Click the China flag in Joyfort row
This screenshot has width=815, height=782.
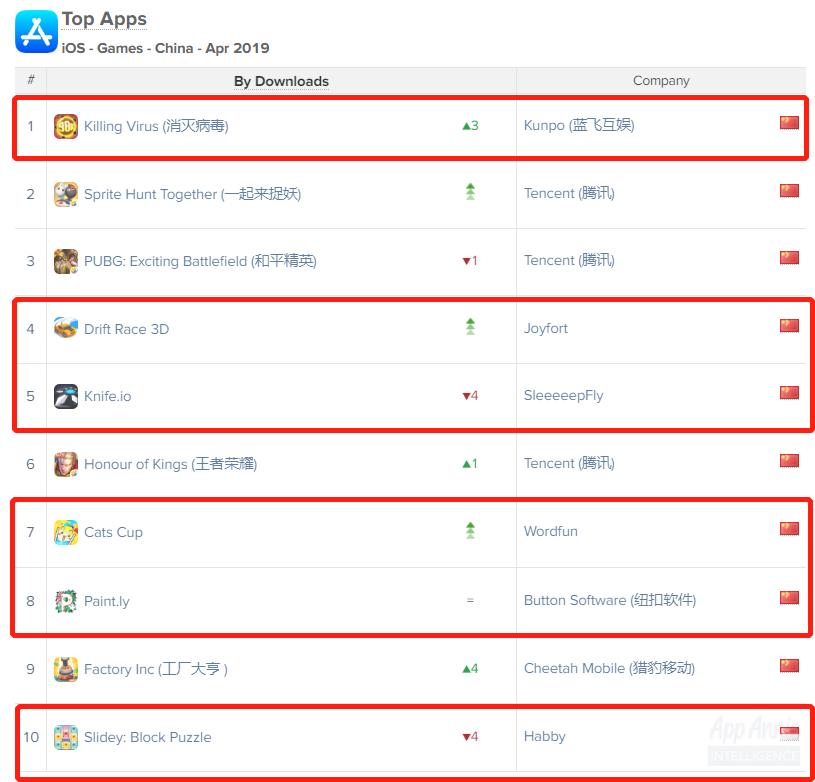pos(789,326)
